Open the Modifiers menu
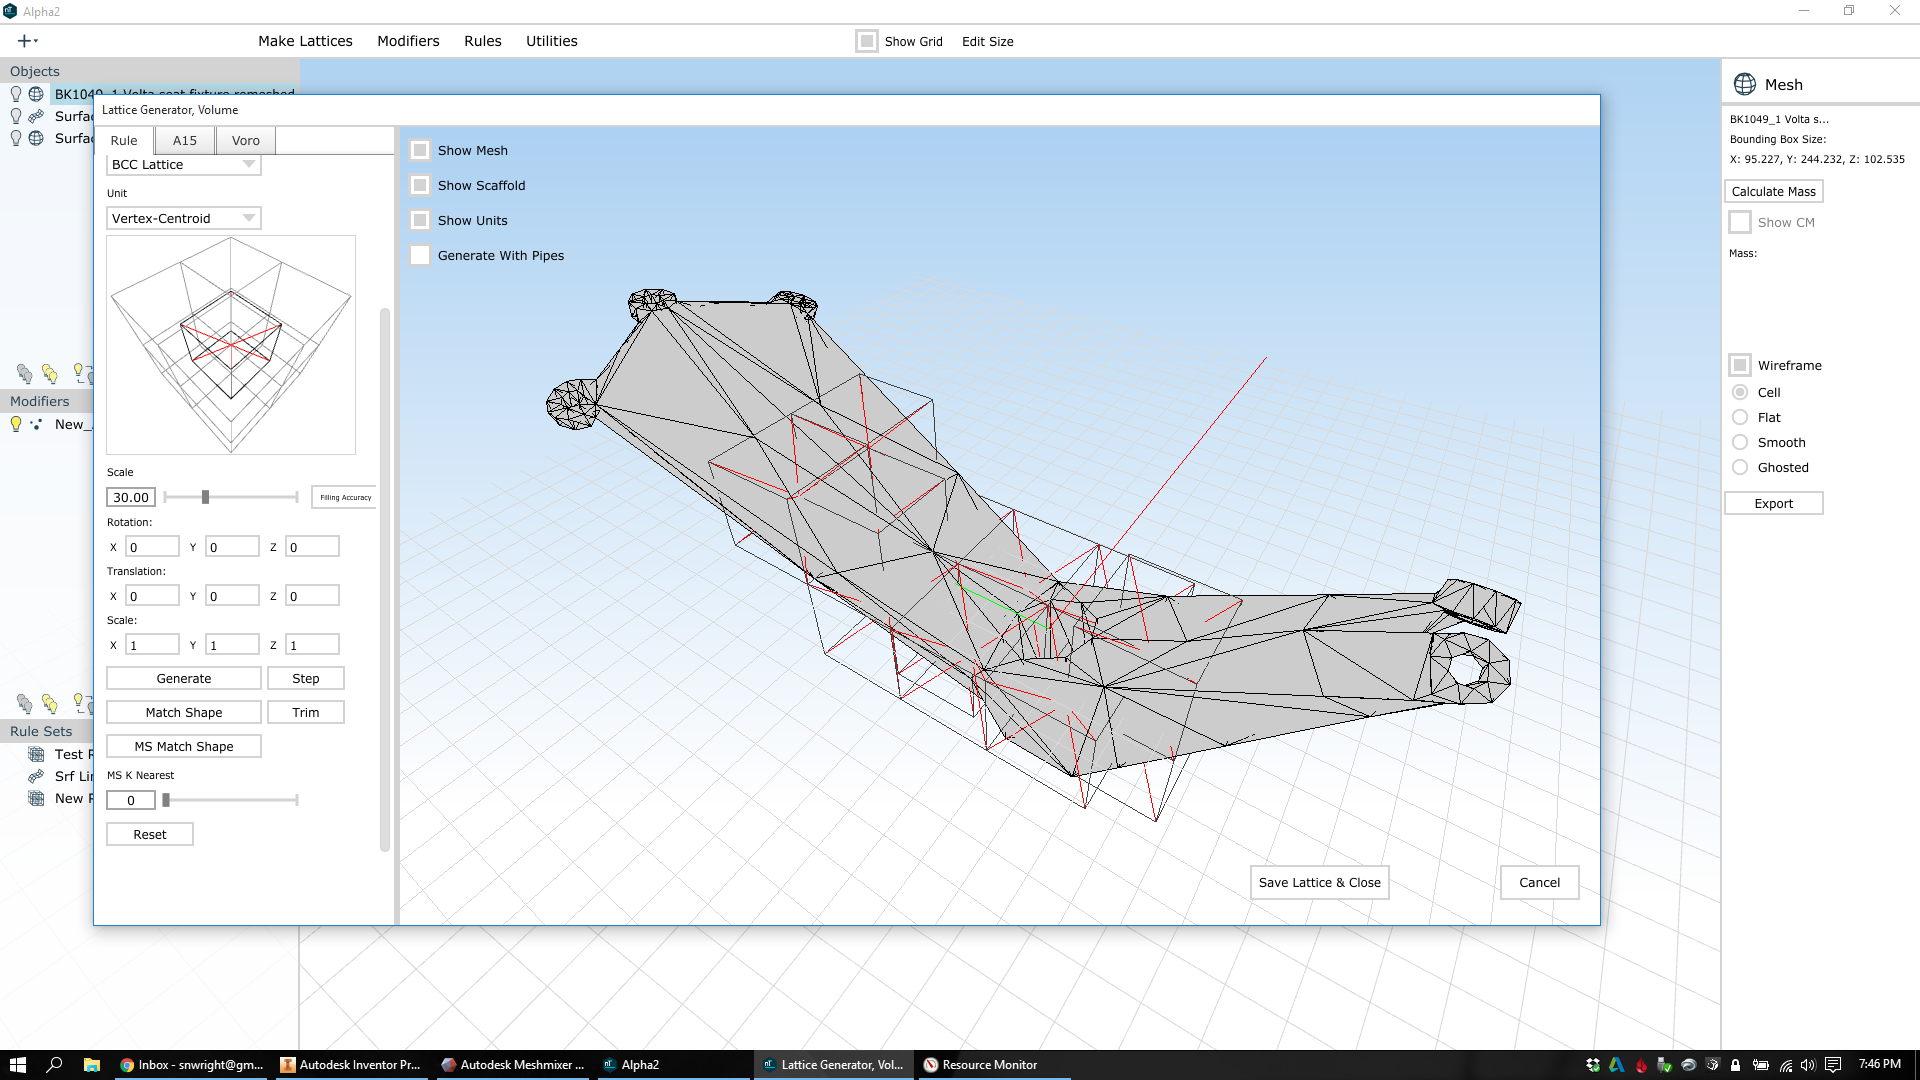 [408, 41]
